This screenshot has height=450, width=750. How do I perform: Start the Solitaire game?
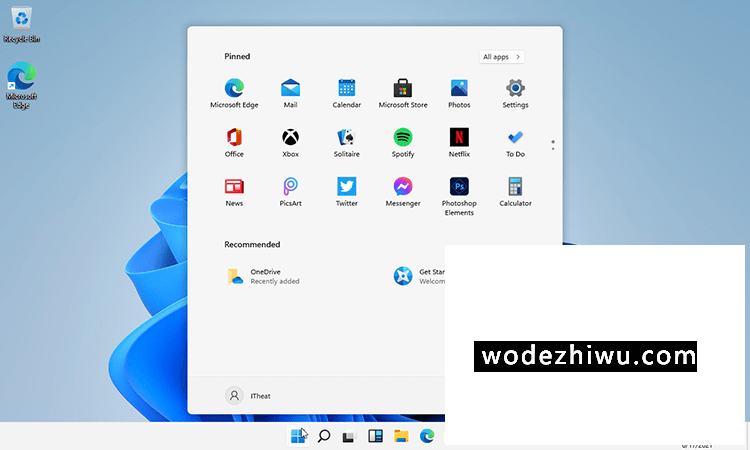[346, 143]
